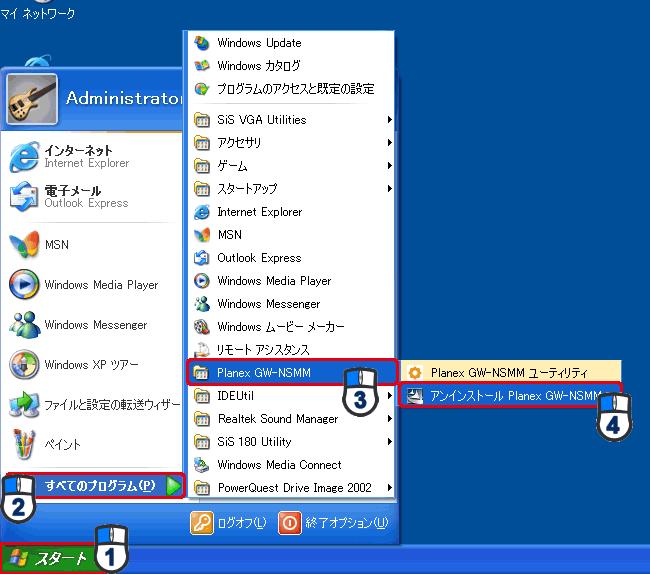Viewport: 650px width, 574px height.
Task: Click the MSN icon in programs list
Action: 202,235
